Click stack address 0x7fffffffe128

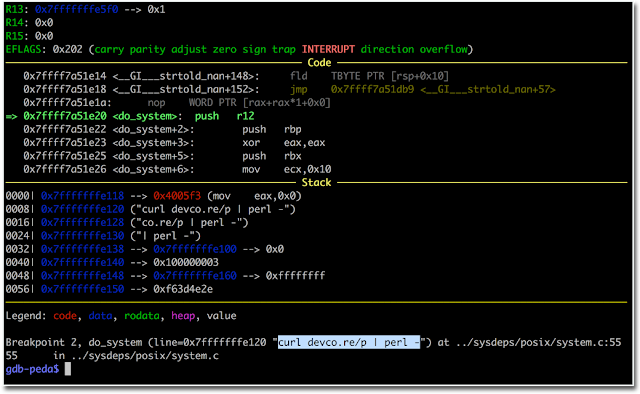pyautogui.click(x=82, y=223)
